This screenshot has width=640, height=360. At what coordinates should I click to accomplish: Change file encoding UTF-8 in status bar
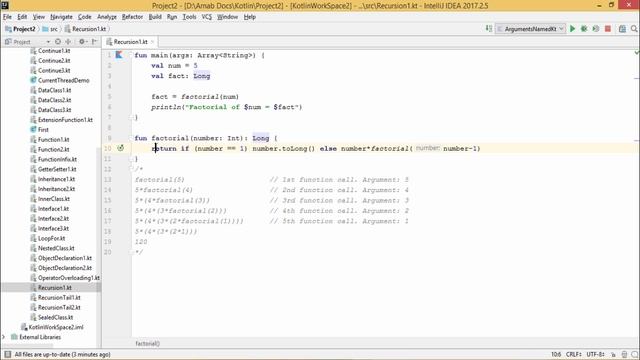tap(596, 354)
